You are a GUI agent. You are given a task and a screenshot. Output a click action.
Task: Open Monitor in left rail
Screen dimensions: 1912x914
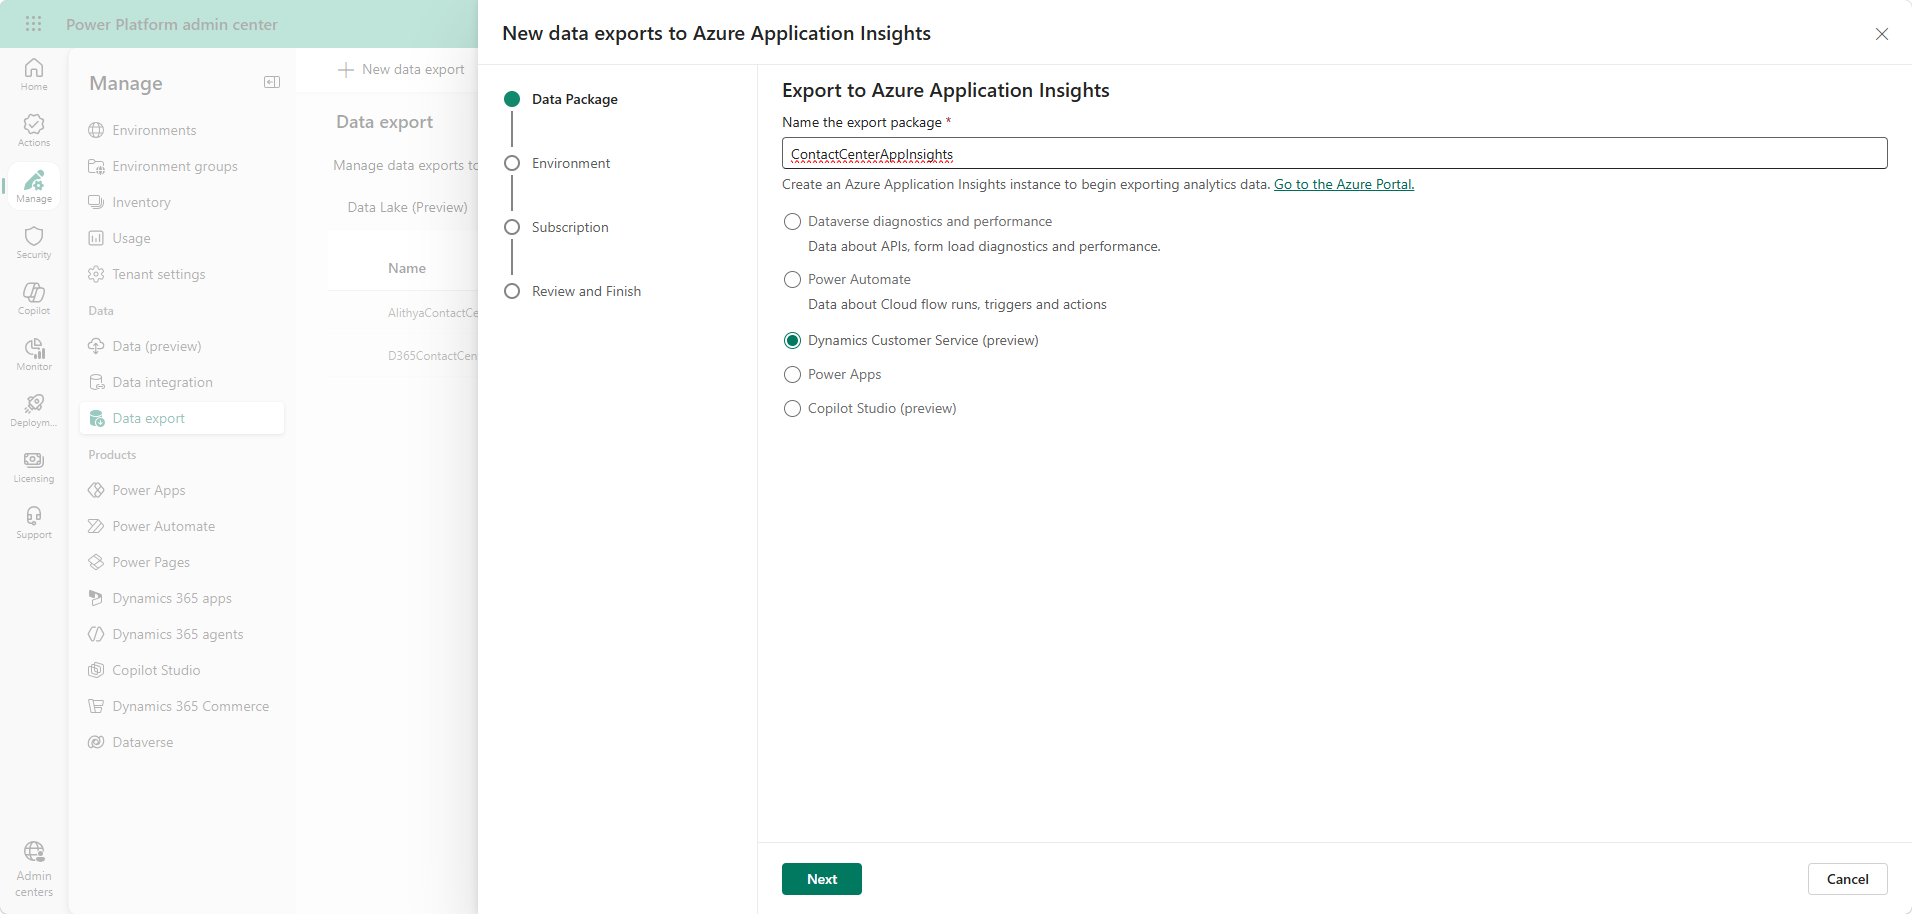(x=34, y=355)
